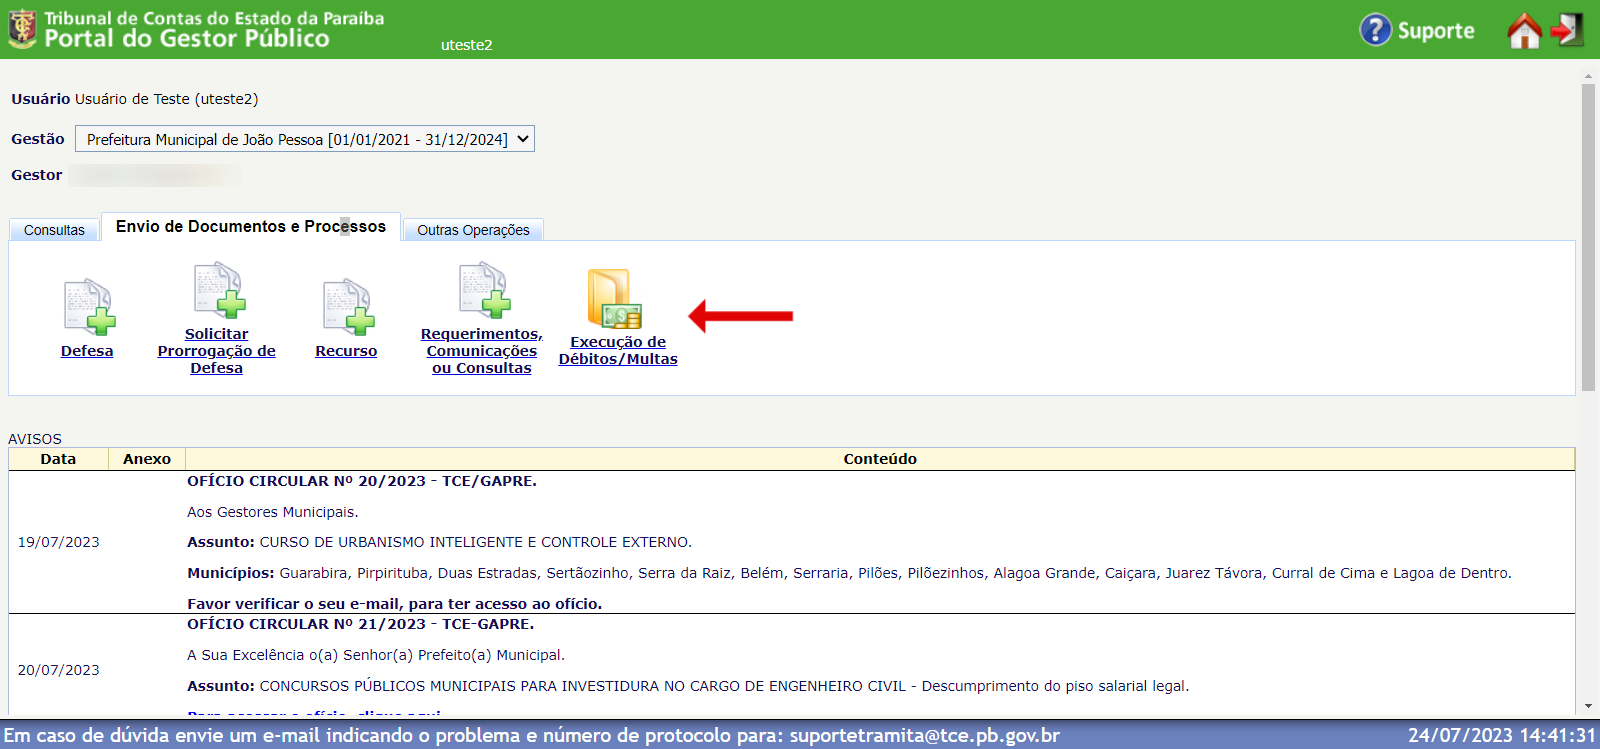Click the Gestor label

coord(37,175)
